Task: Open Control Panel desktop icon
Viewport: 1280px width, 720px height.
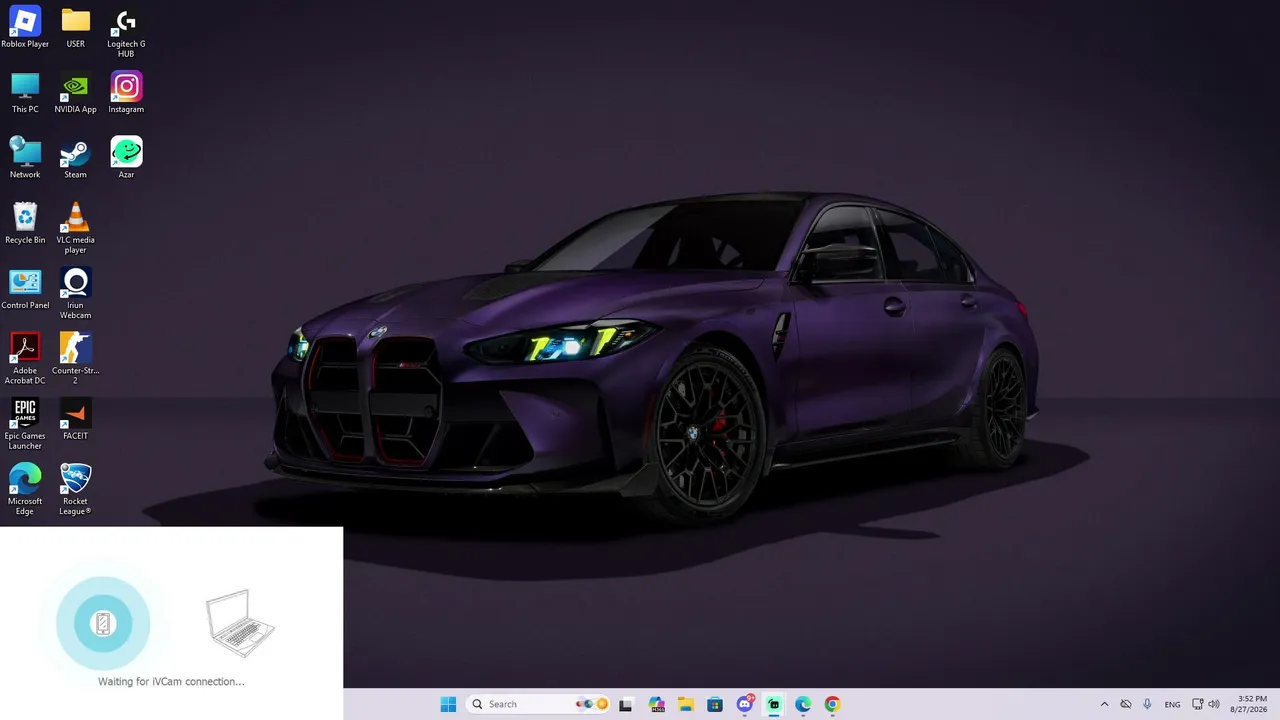Action: pos(25,288)
